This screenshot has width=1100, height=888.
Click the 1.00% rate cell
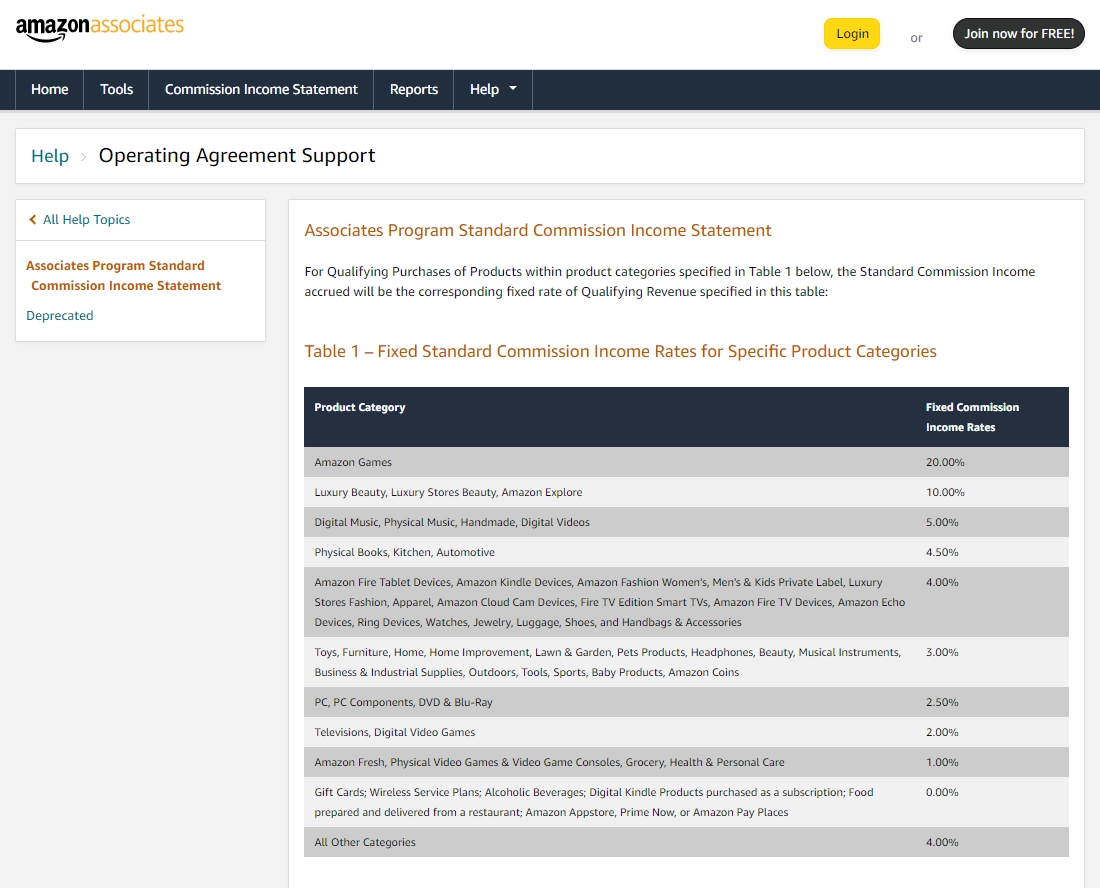[942, 762]
